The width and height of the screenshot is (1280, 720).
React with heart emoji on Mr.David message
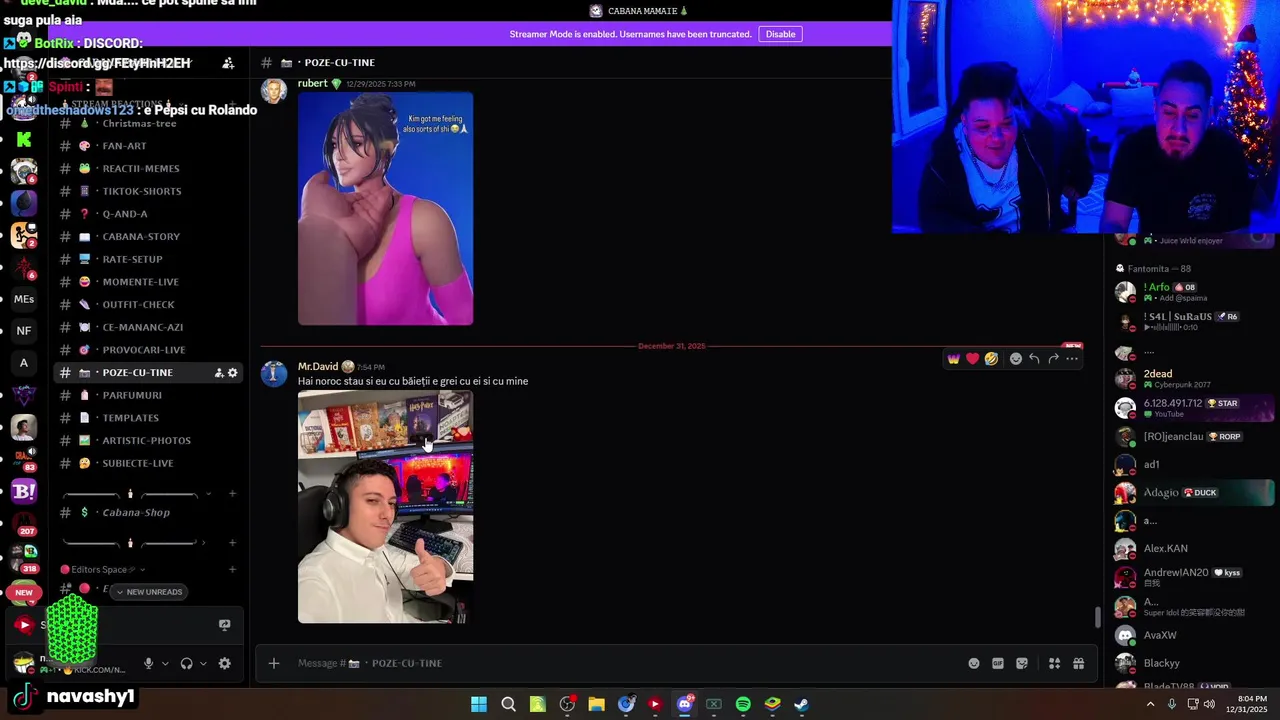coord(972,358)
